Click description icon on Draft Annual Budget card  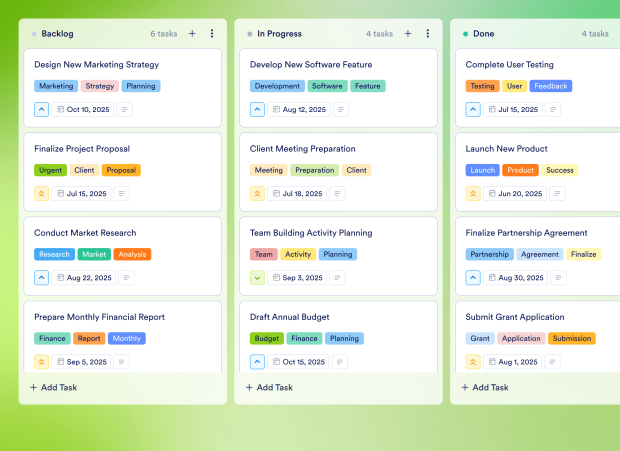(340, 362)
